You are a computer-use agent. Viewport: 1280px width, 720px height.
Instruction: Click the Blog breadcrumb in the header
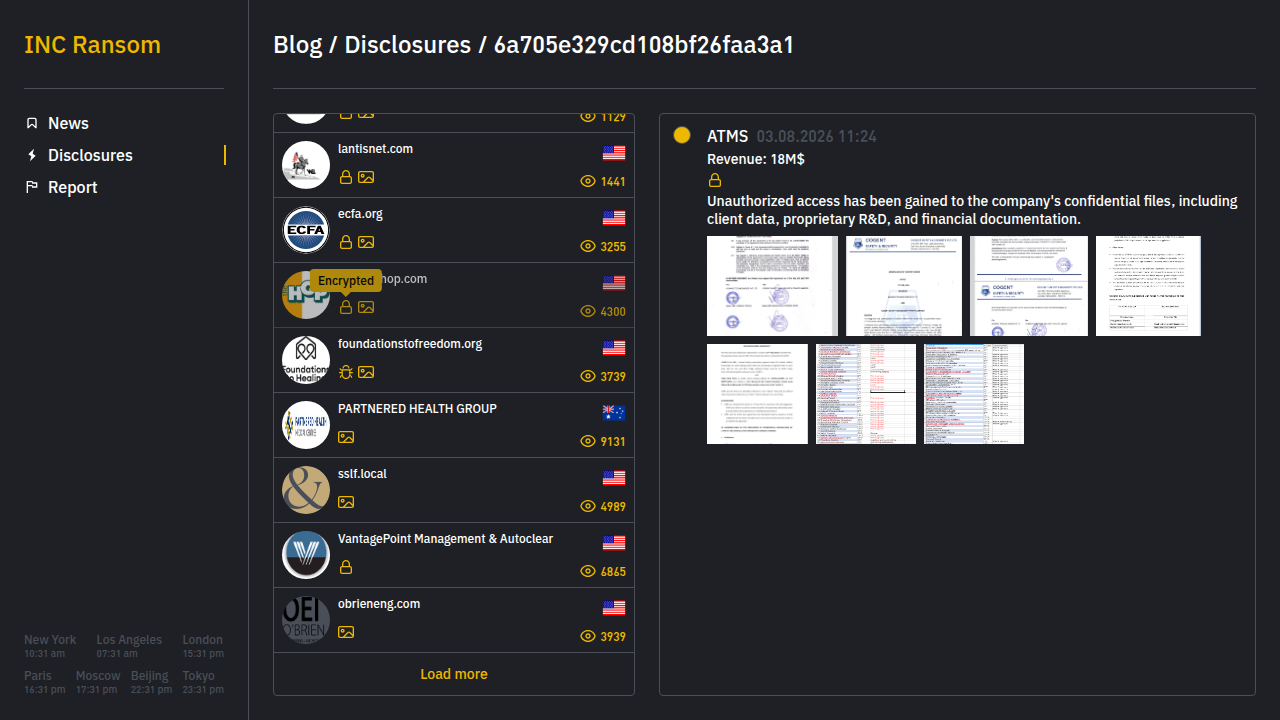[298, 45]
